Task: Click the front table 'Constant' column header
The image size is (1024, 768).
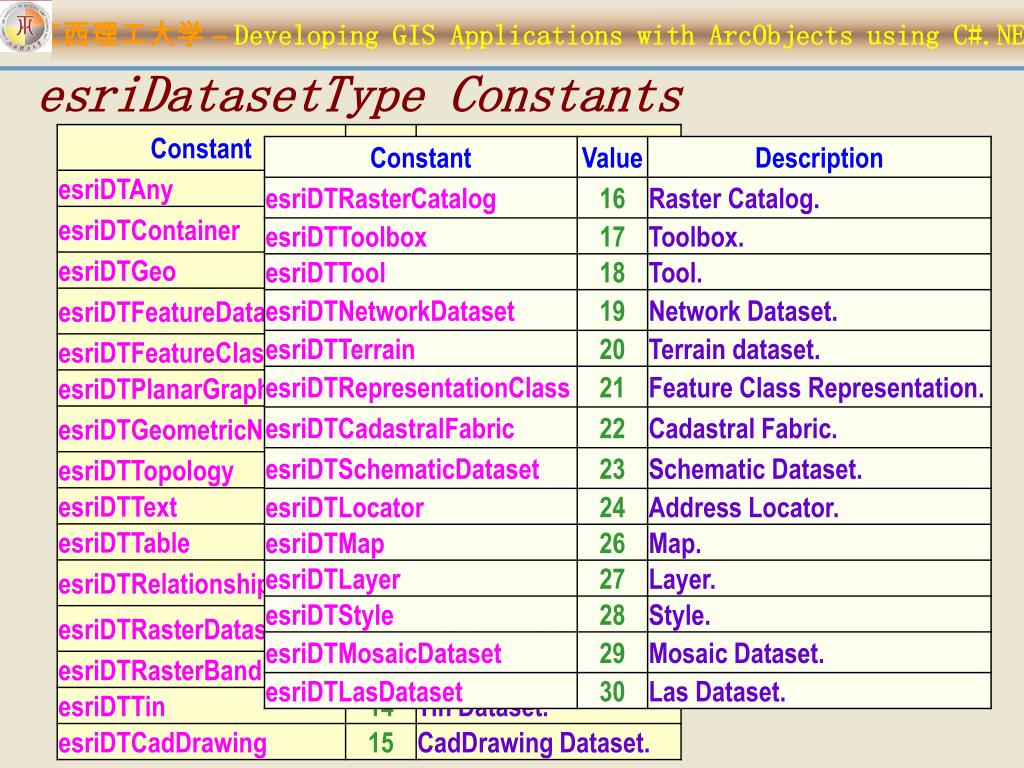Action: tap(421, 158)
